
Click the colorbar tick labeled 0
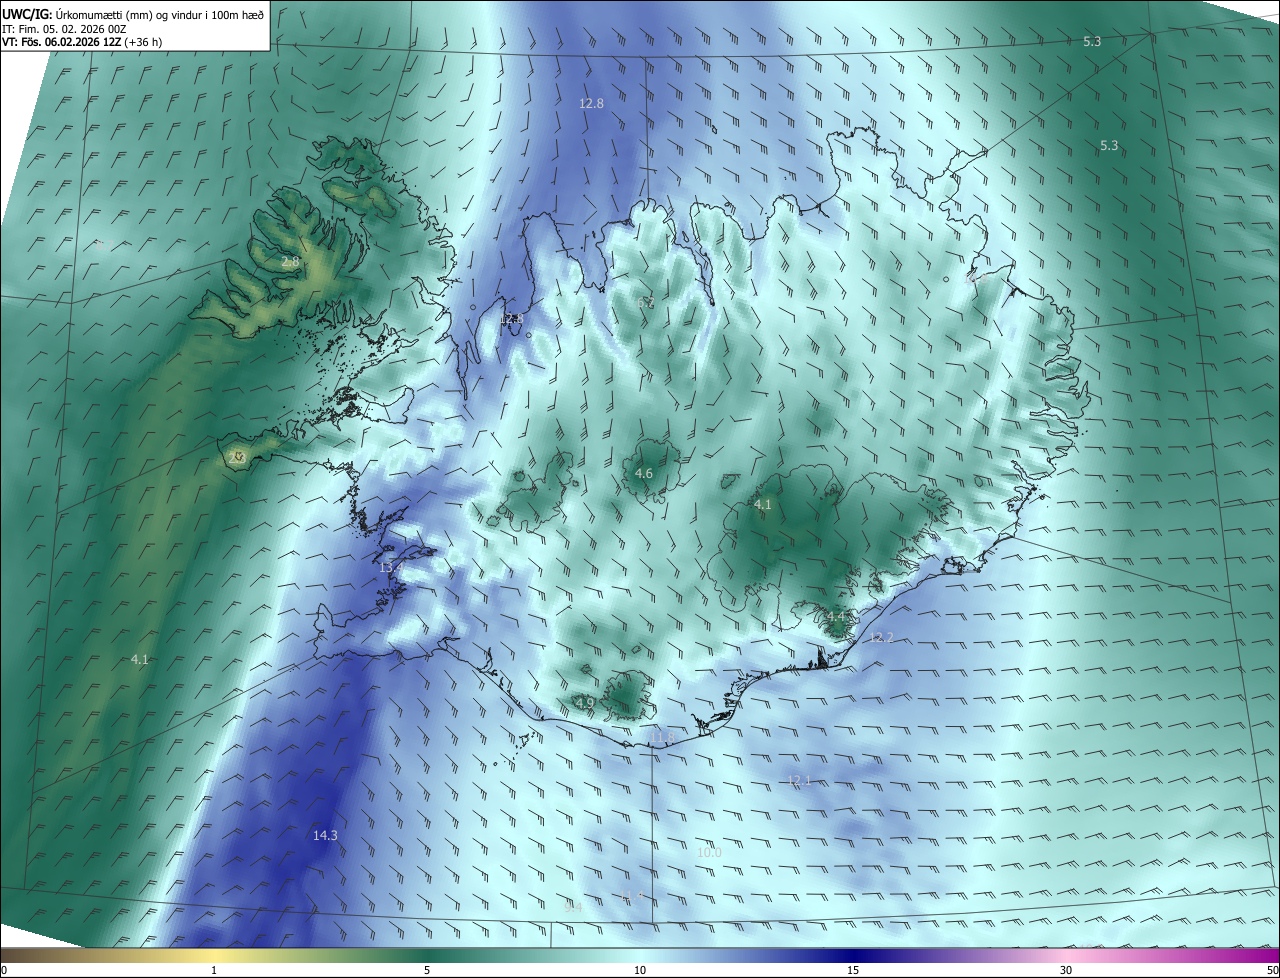(4, 971)
